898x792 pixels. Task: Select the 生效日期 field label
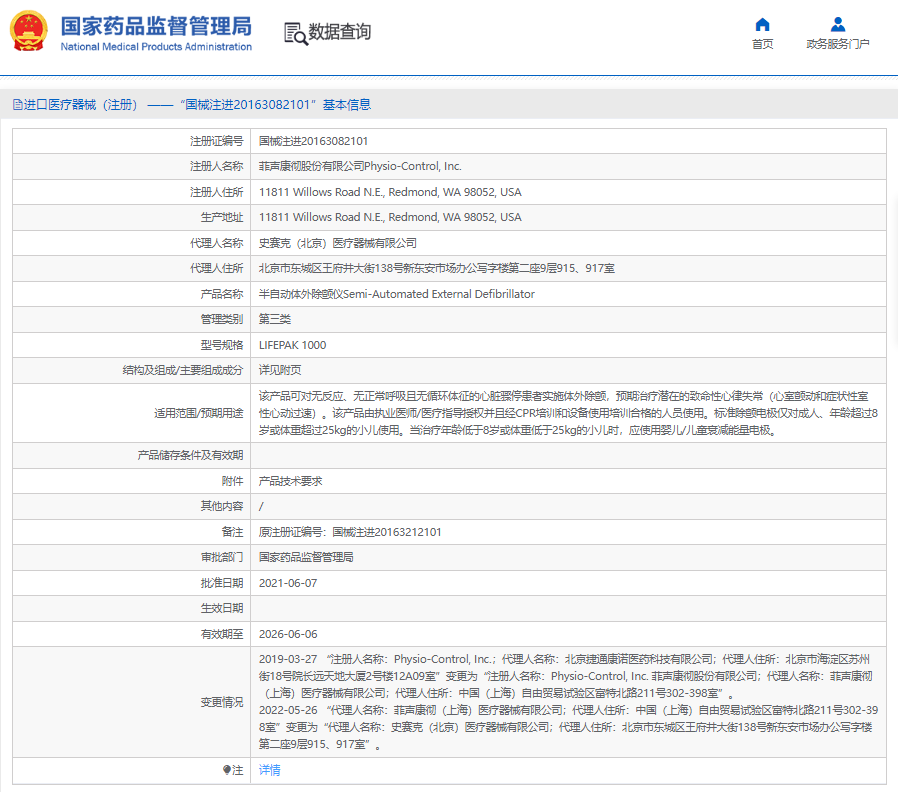coord(222,608)
